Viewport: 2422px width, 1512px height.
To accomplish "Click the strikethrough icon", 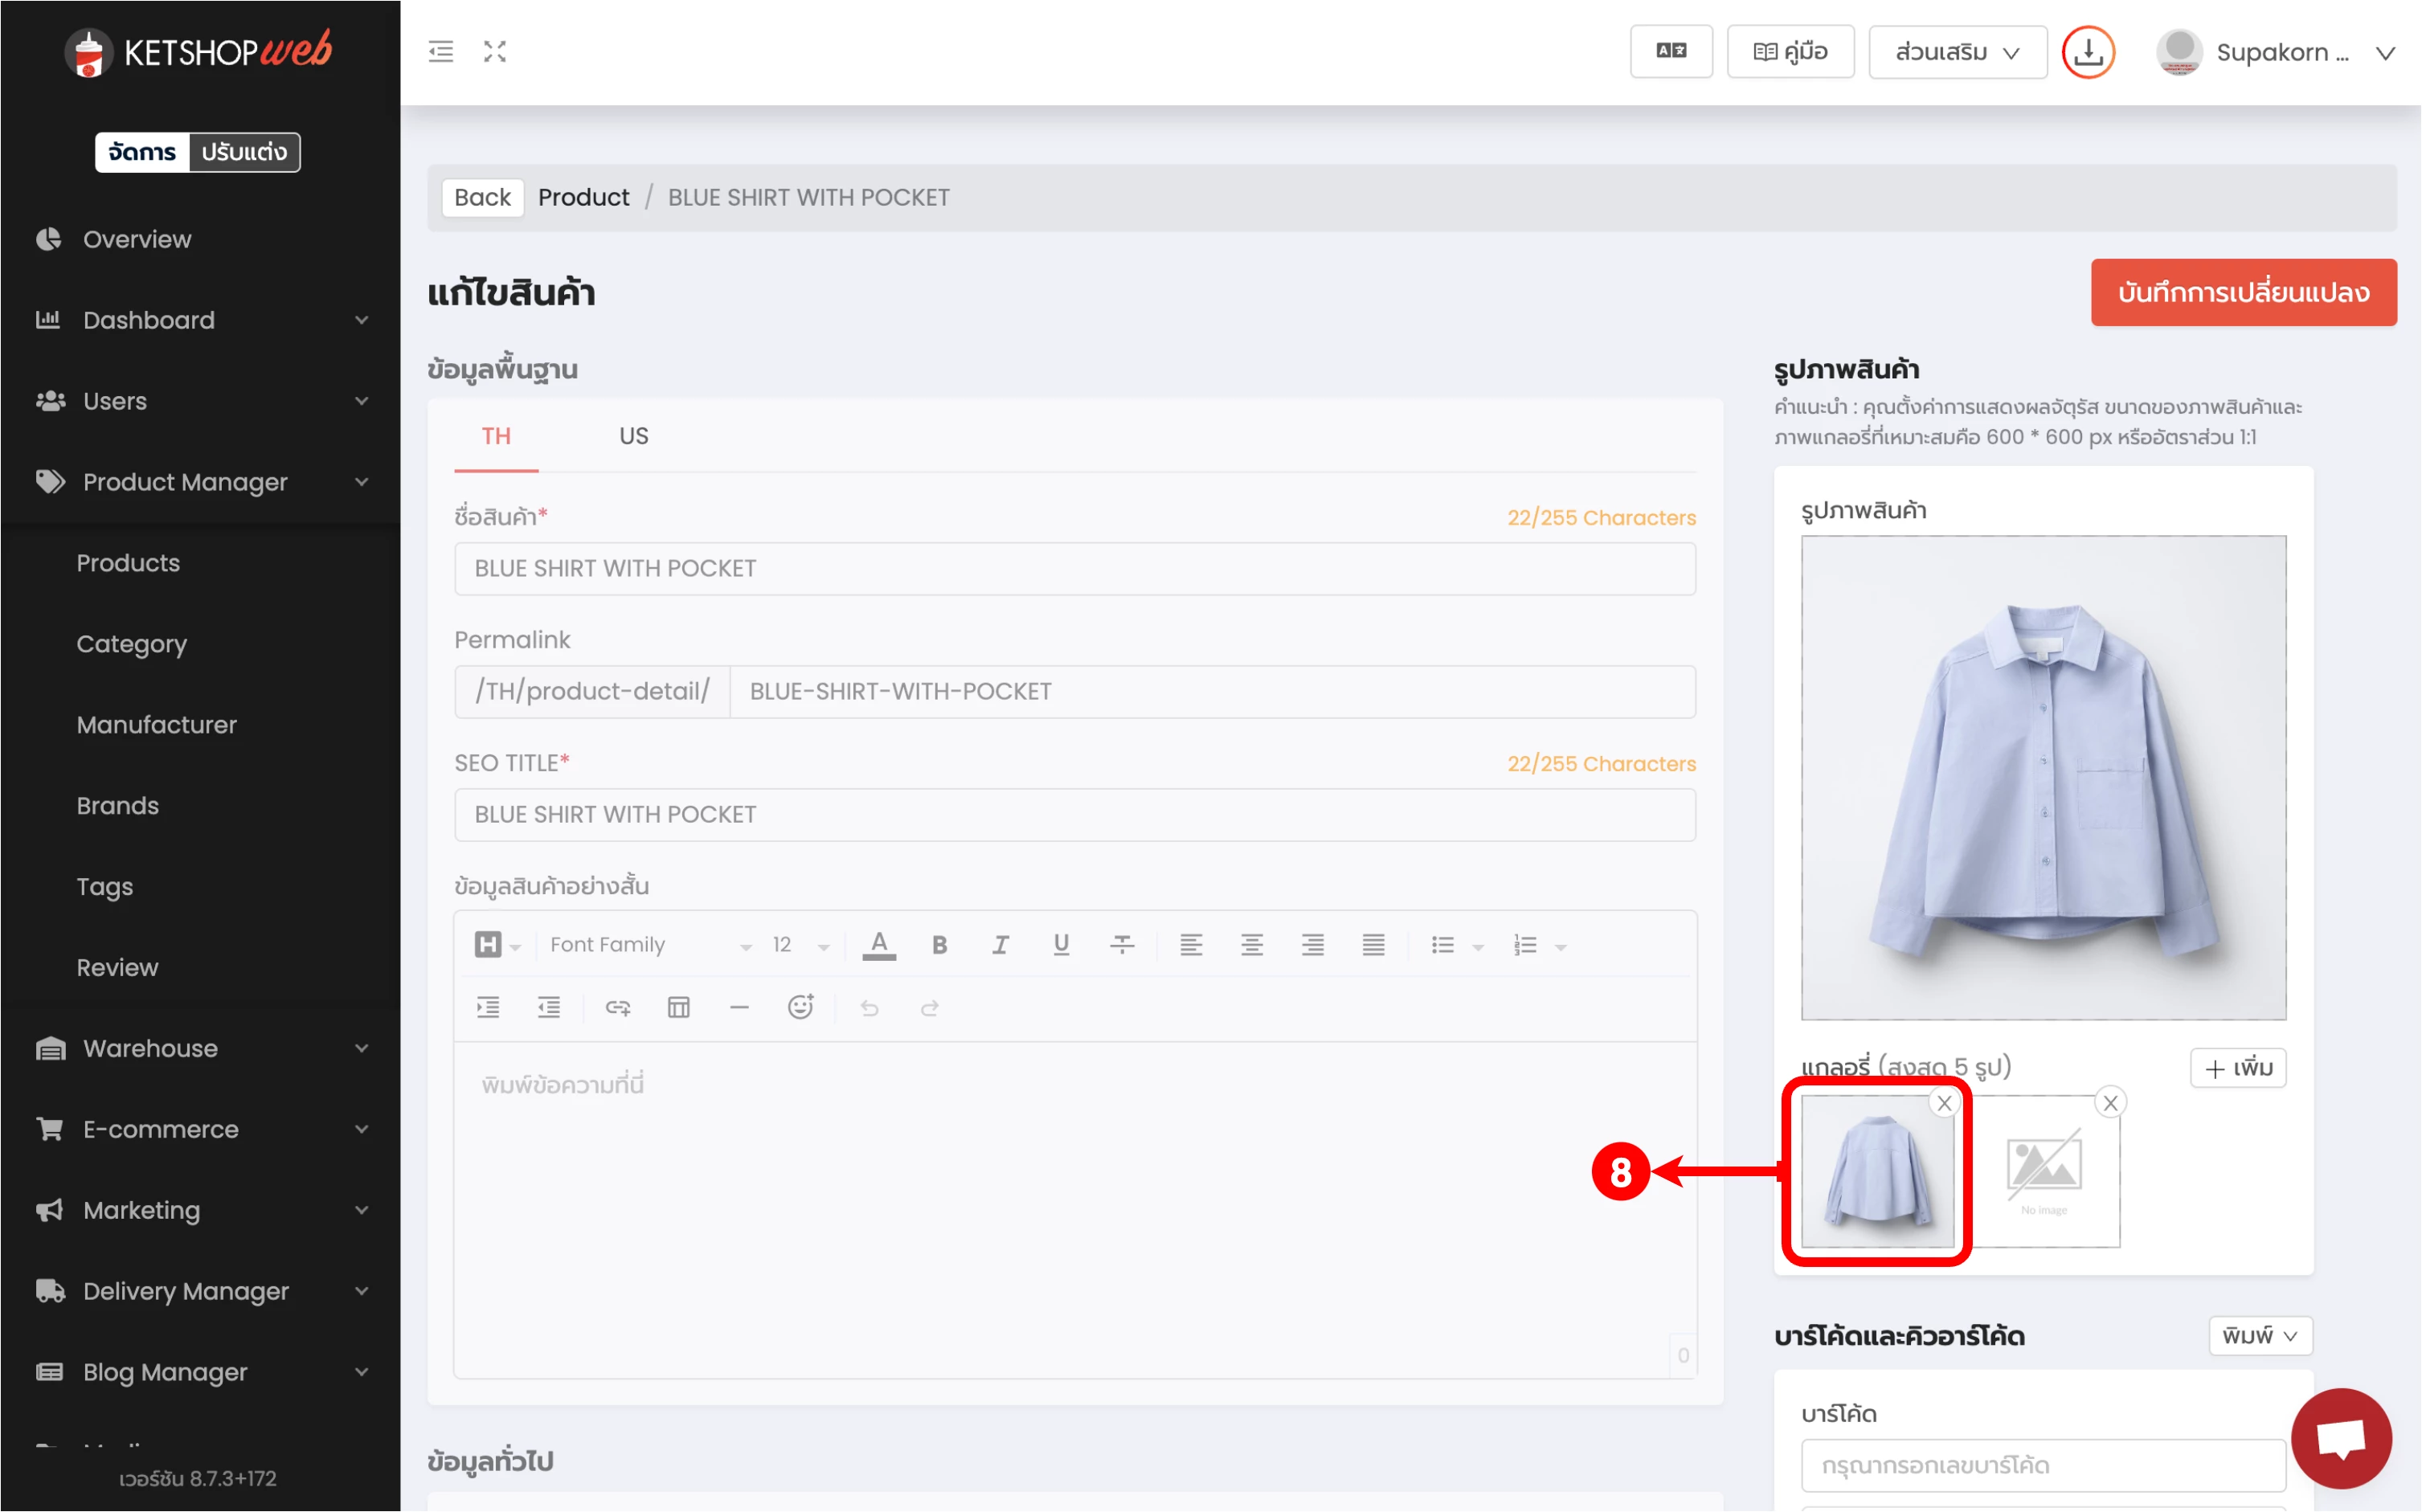I will click(1122, 944).
